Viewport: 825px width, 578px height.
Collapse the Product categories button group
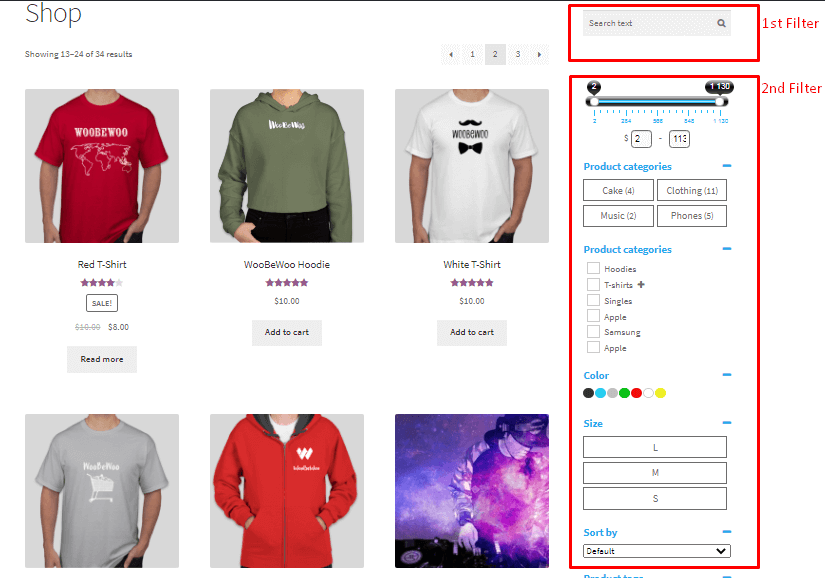(x=727, y=166)
